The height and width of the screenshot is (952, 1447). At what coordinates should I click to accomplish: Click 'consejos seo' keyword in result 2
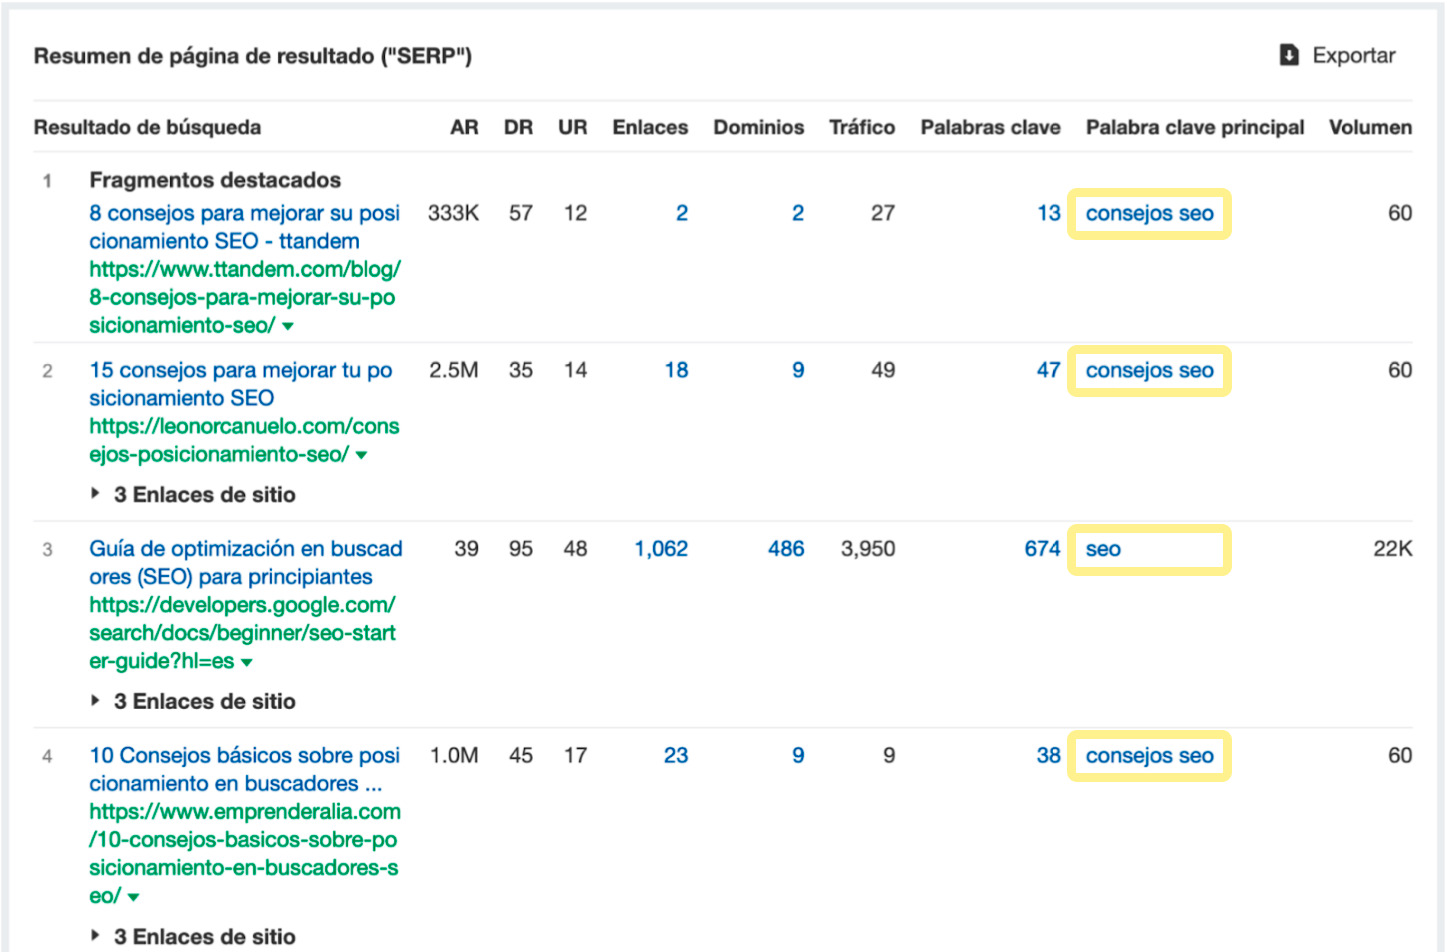(1149, 370)
